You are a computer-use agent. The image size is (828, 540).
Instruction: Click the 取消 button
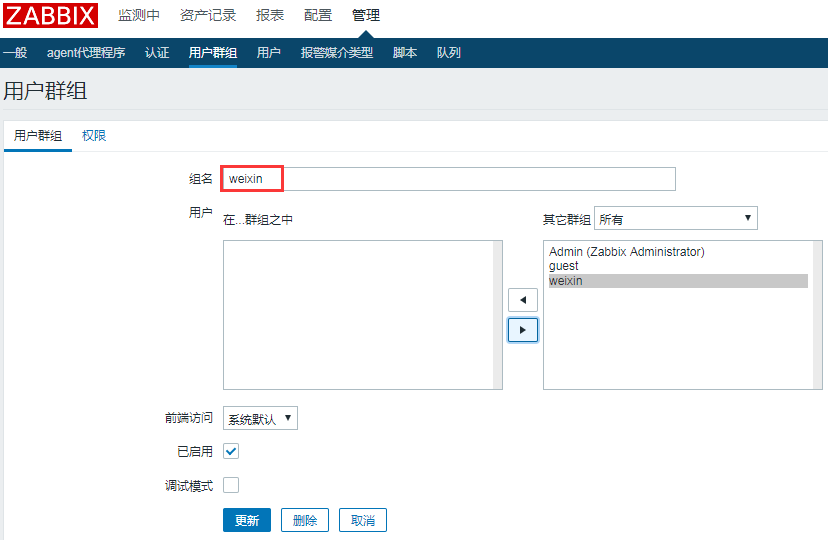(x=363, y=520)
